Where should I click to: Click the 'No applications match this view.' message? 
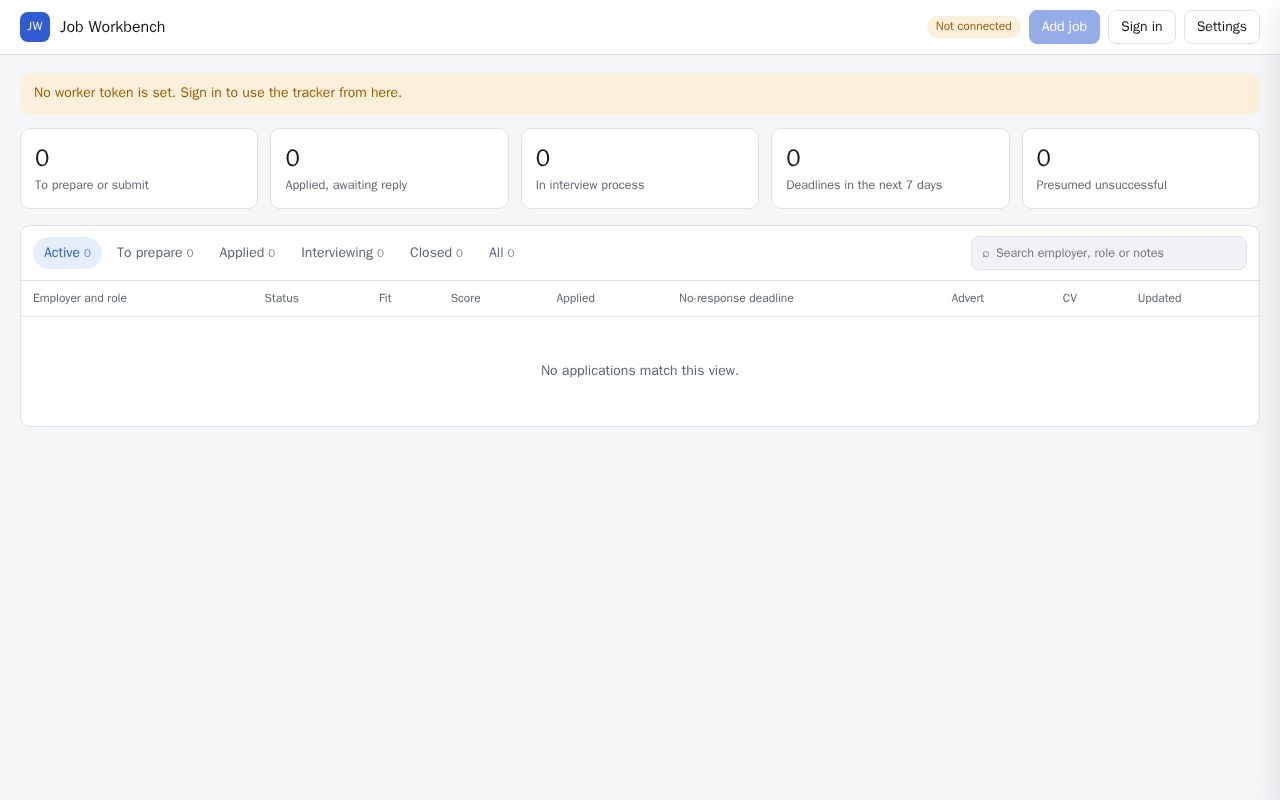pos(640,371)
